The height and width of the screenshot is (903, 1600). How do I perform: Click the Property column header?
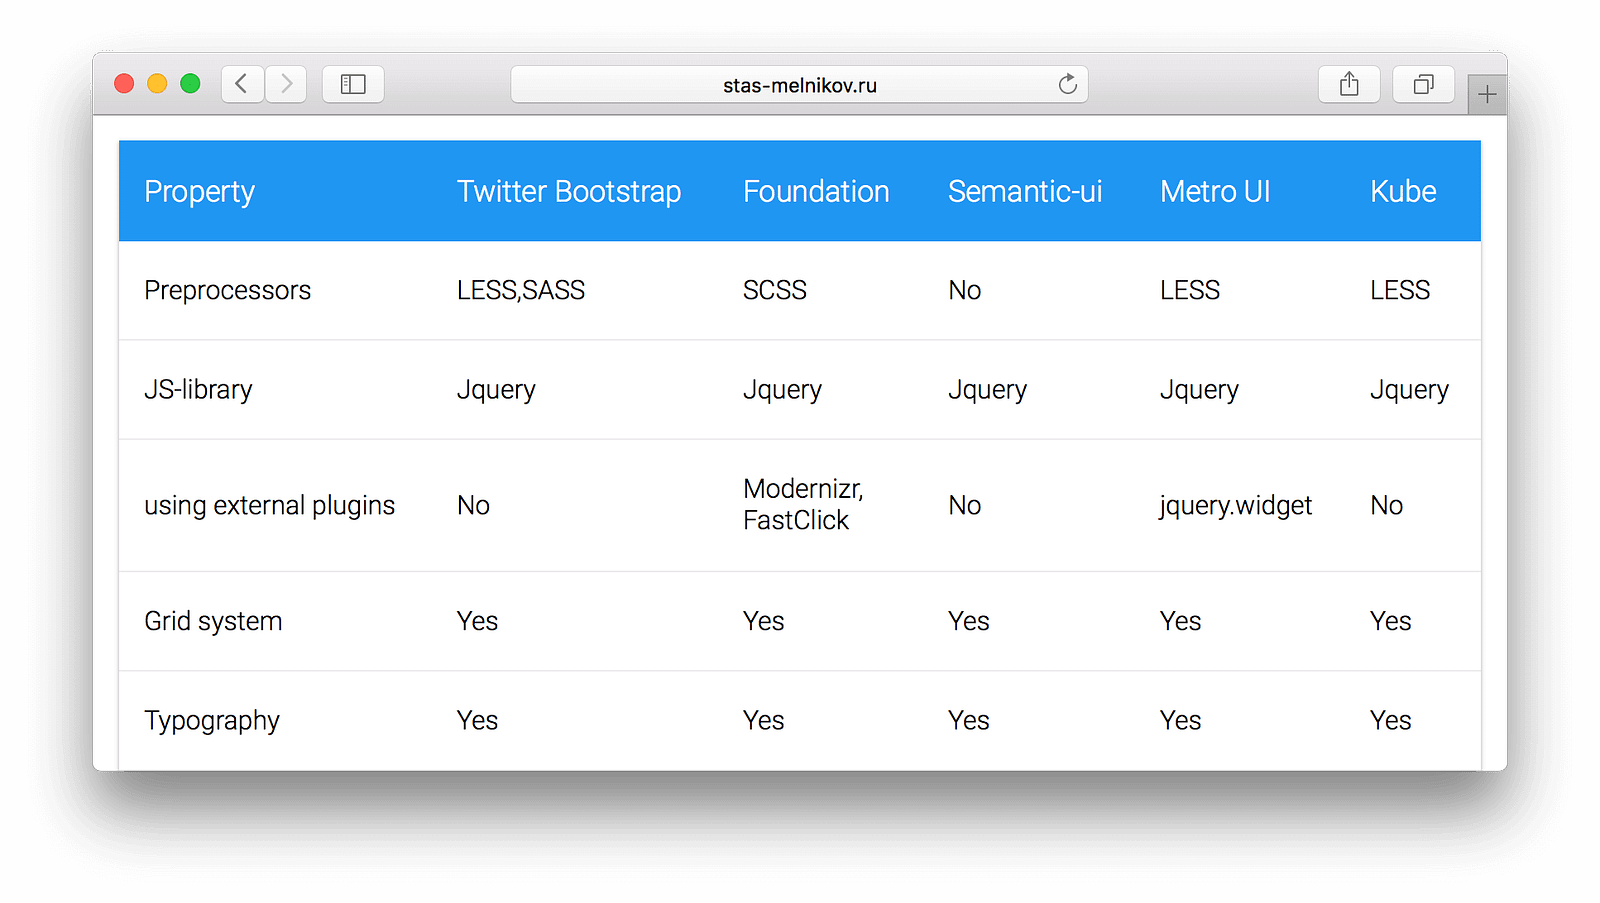click(x=200, y=191)
